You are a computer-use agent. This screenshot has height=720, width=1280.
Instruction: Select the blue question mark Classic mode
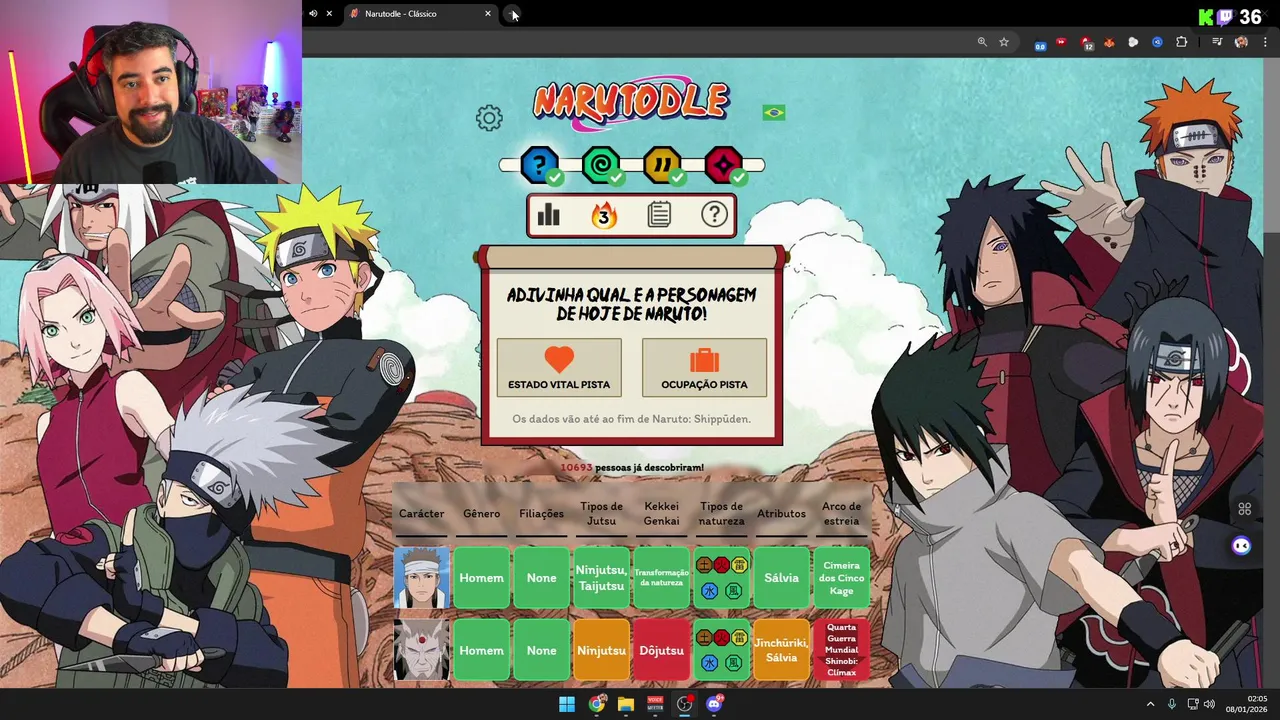(x=540, y=165)
